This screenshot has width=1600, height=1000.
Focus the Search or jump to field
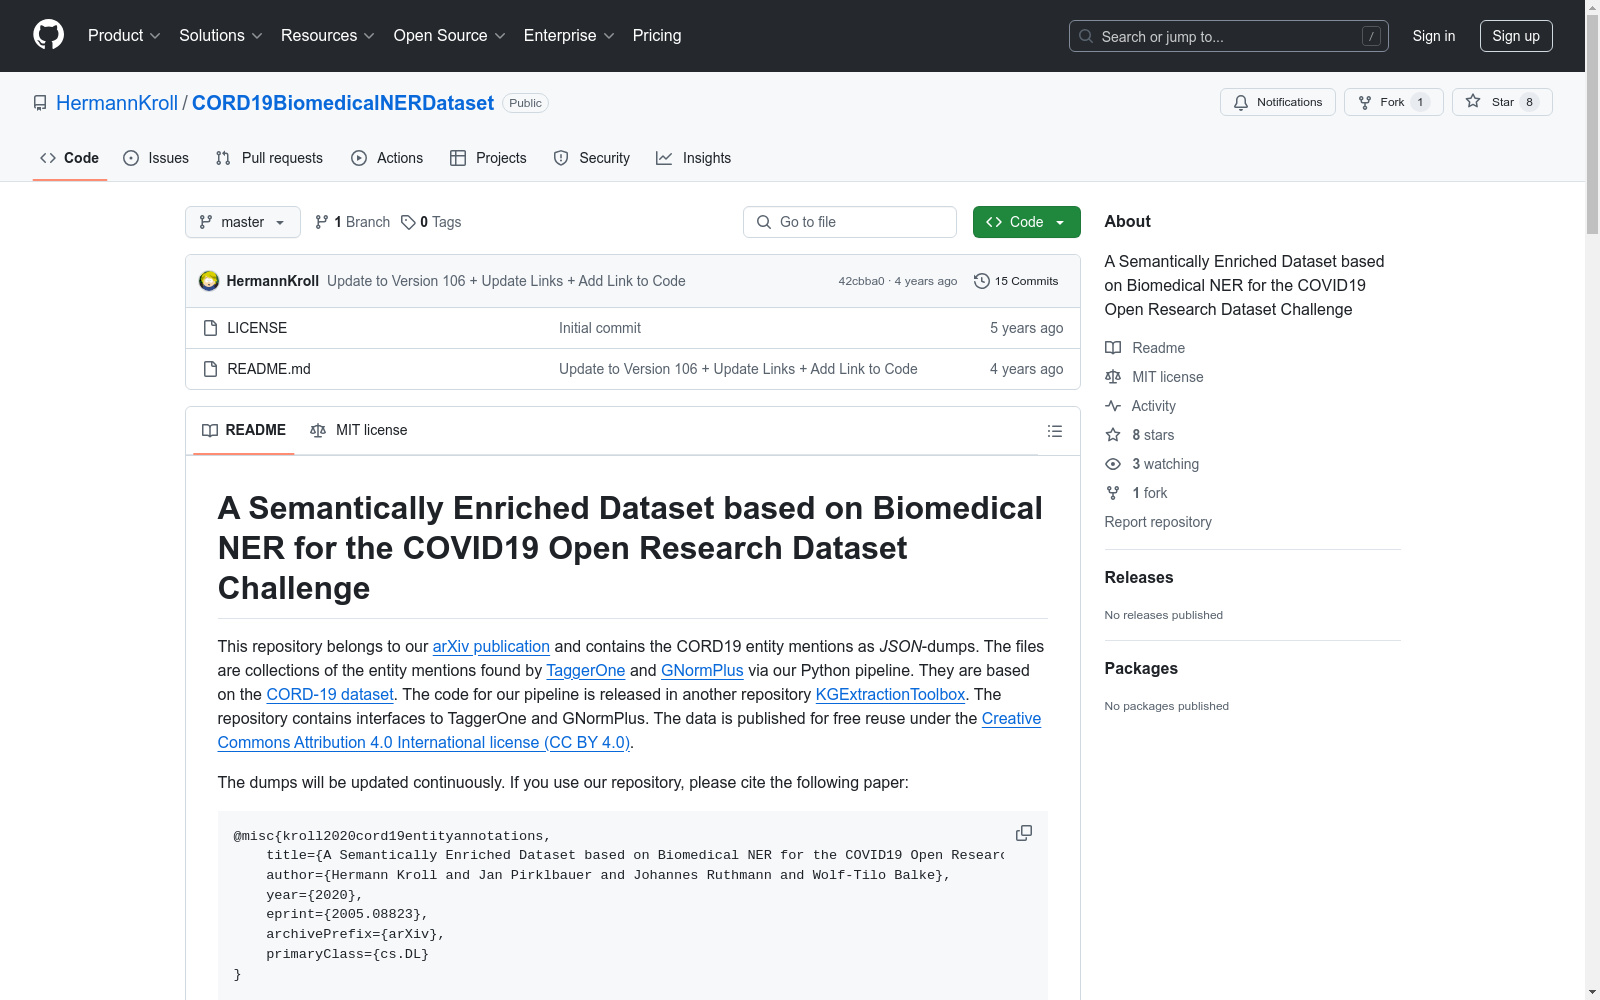[1229, 36]
